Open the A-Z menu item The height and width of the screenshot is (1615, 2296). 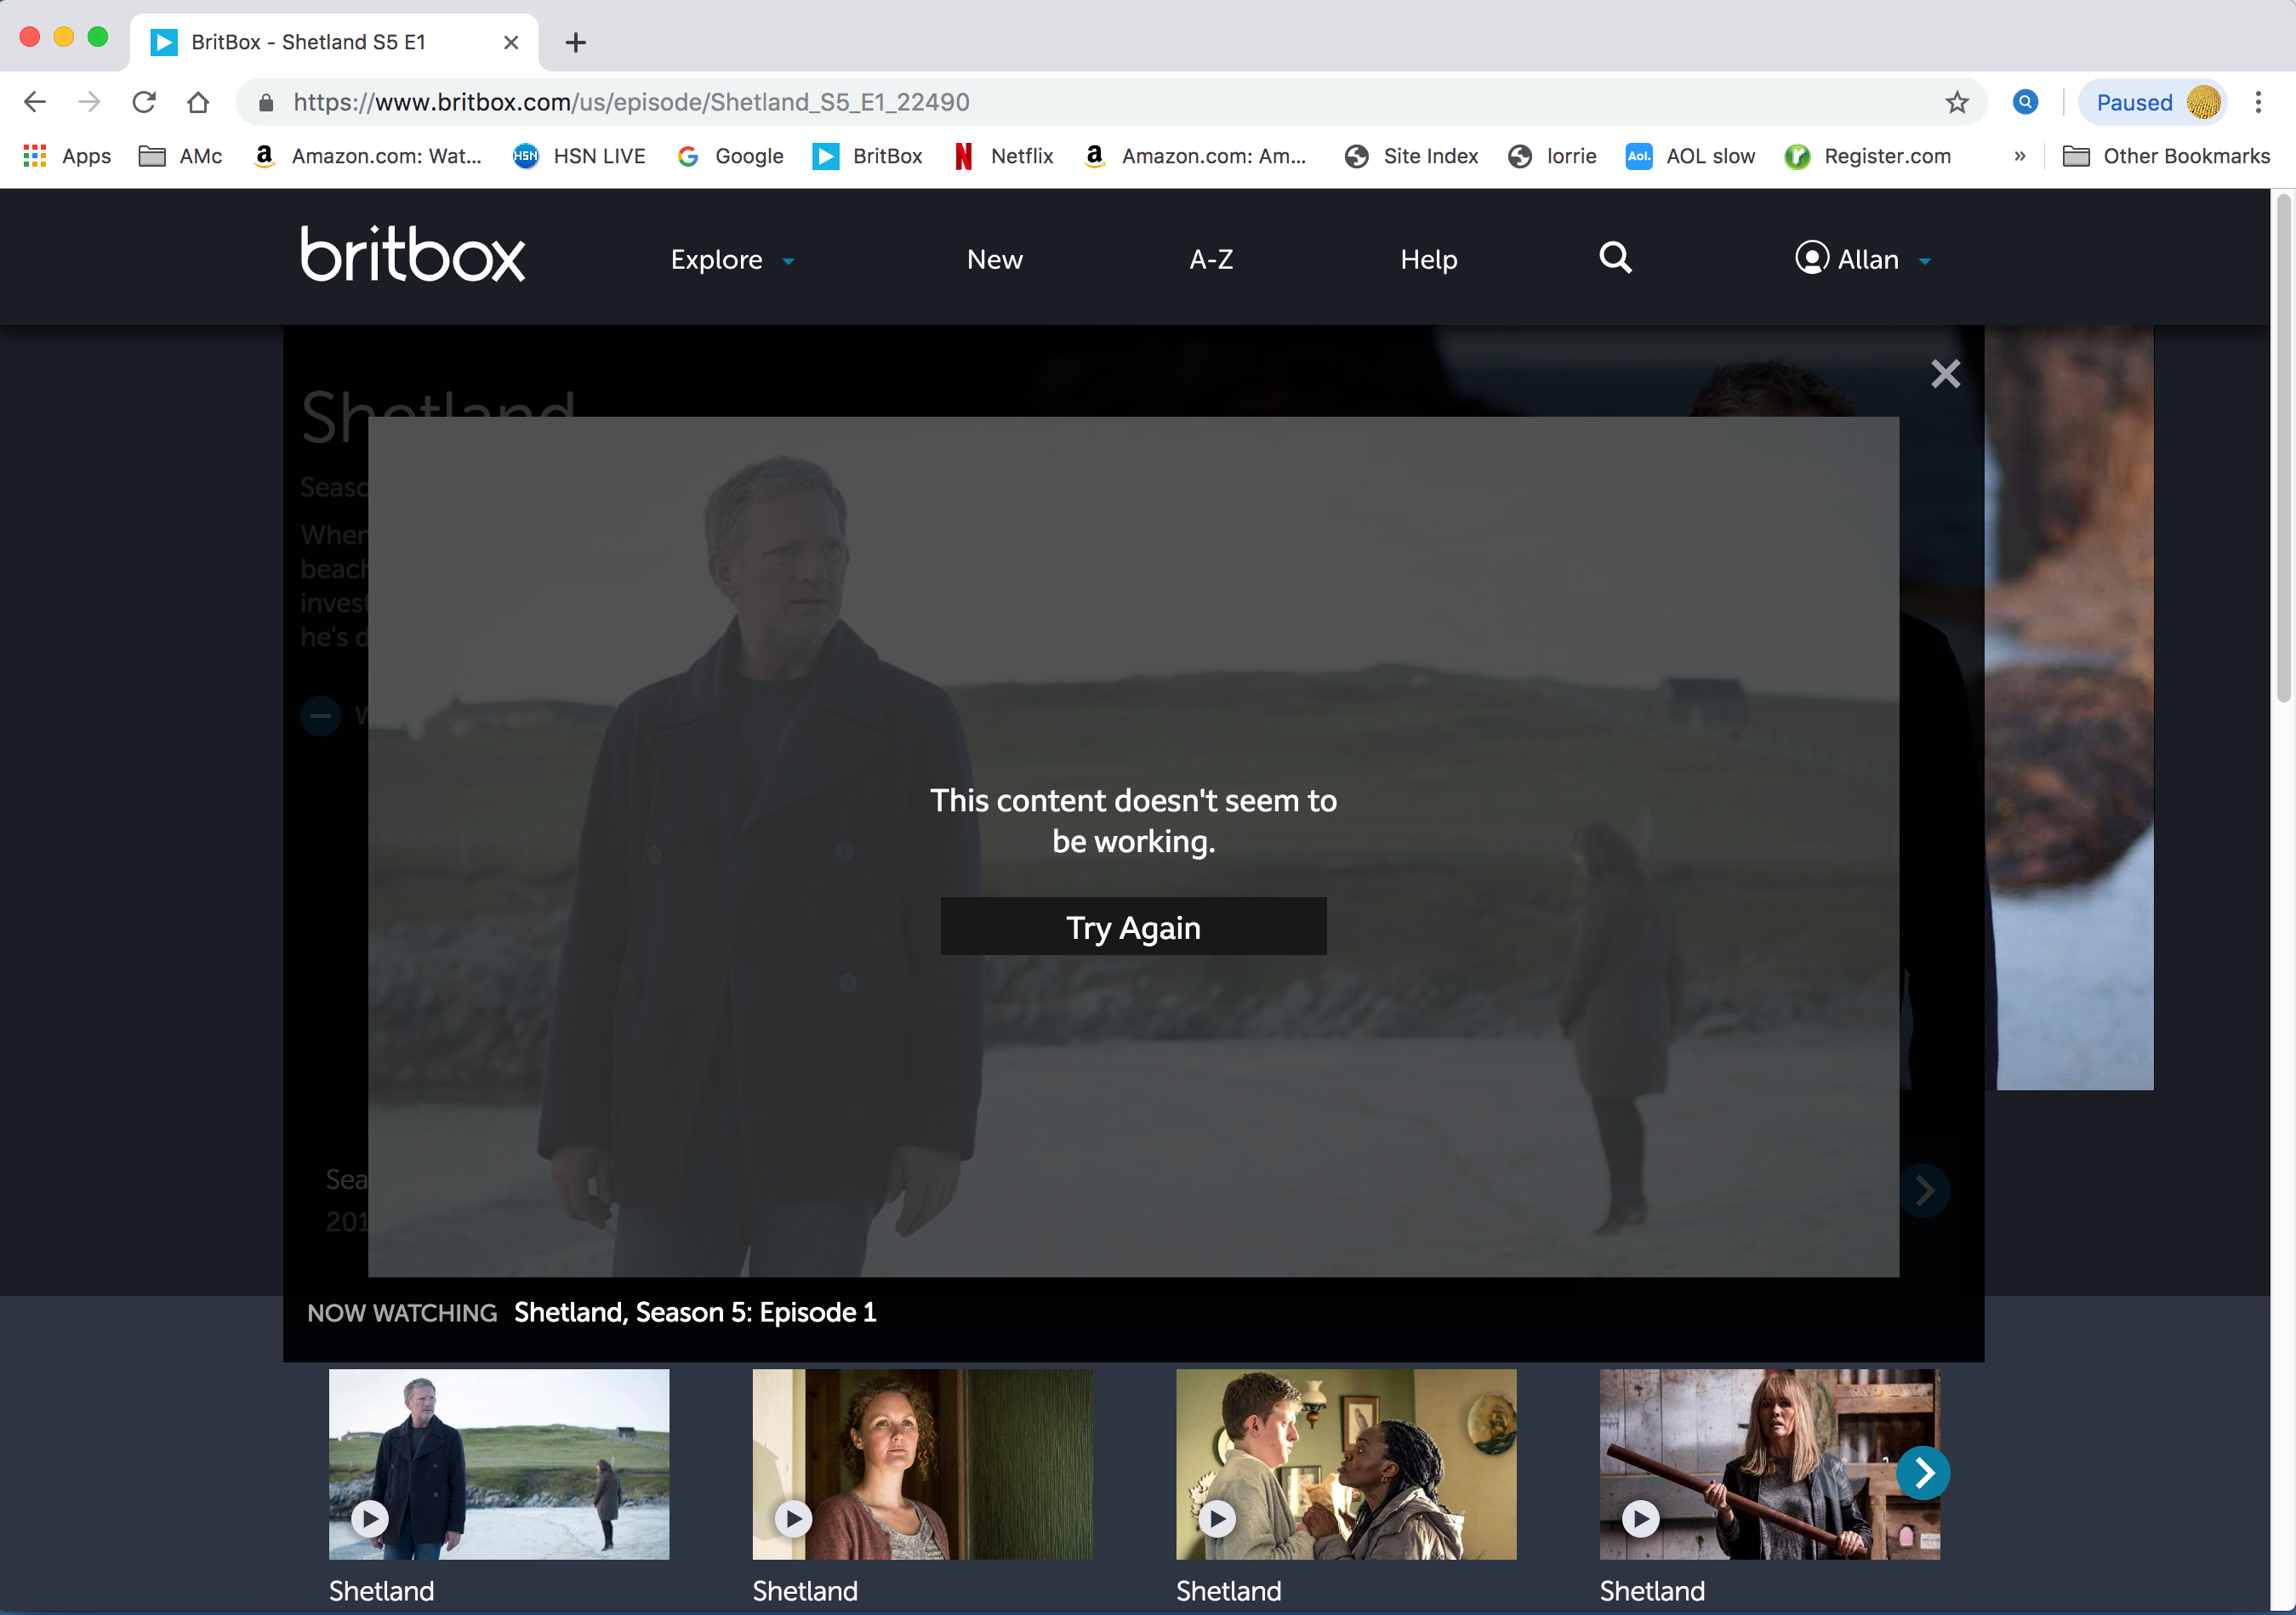pyautogui.click(x=1211, y=260)
